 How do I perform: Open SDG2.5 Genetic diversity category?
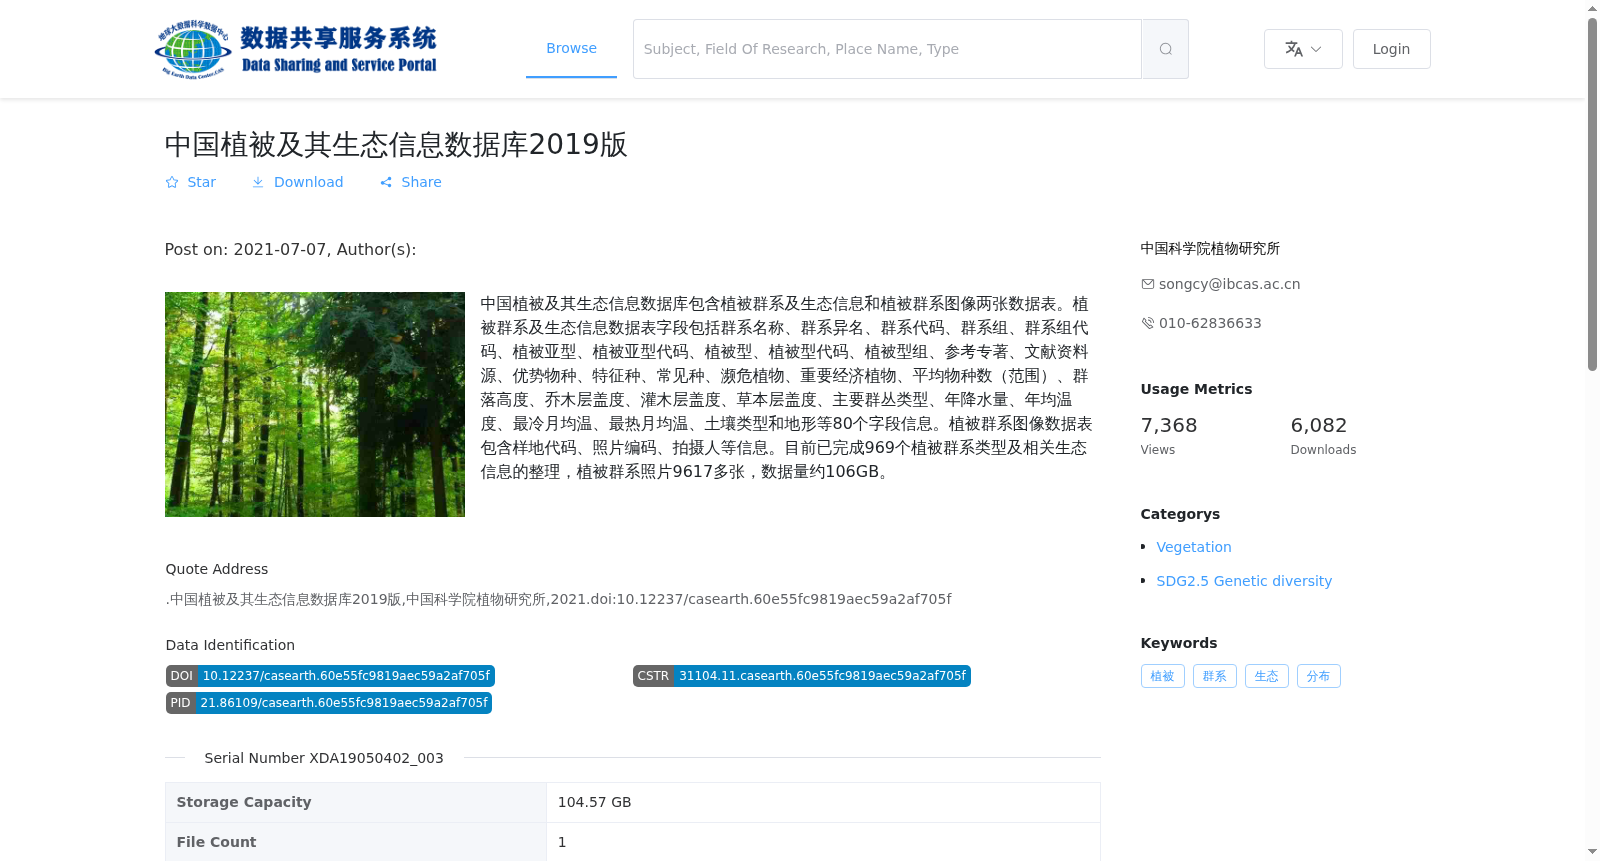(x=1244, y=581)
